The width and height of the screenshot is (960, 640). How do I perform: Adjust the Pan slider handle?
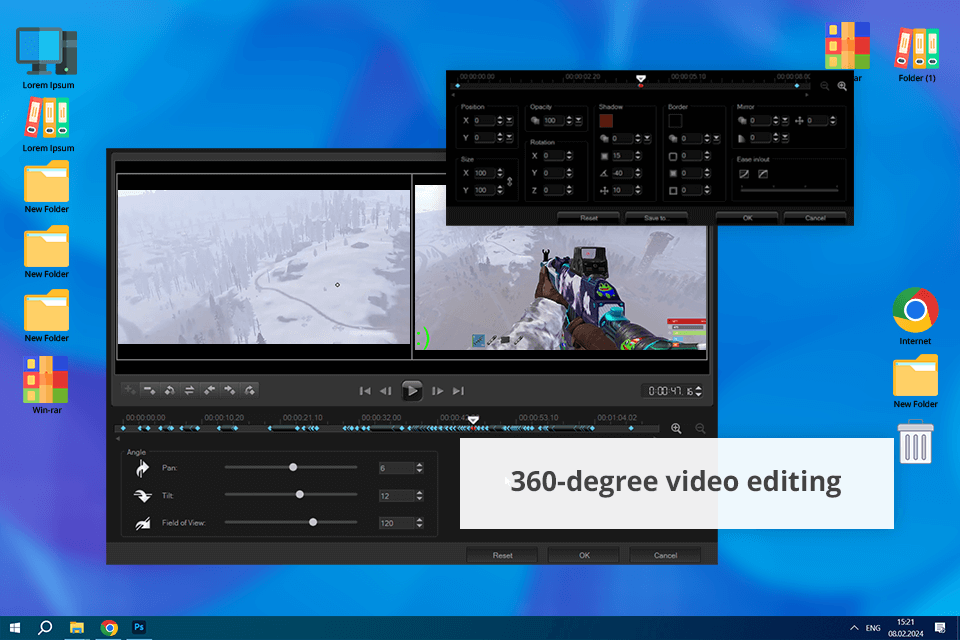293,467
